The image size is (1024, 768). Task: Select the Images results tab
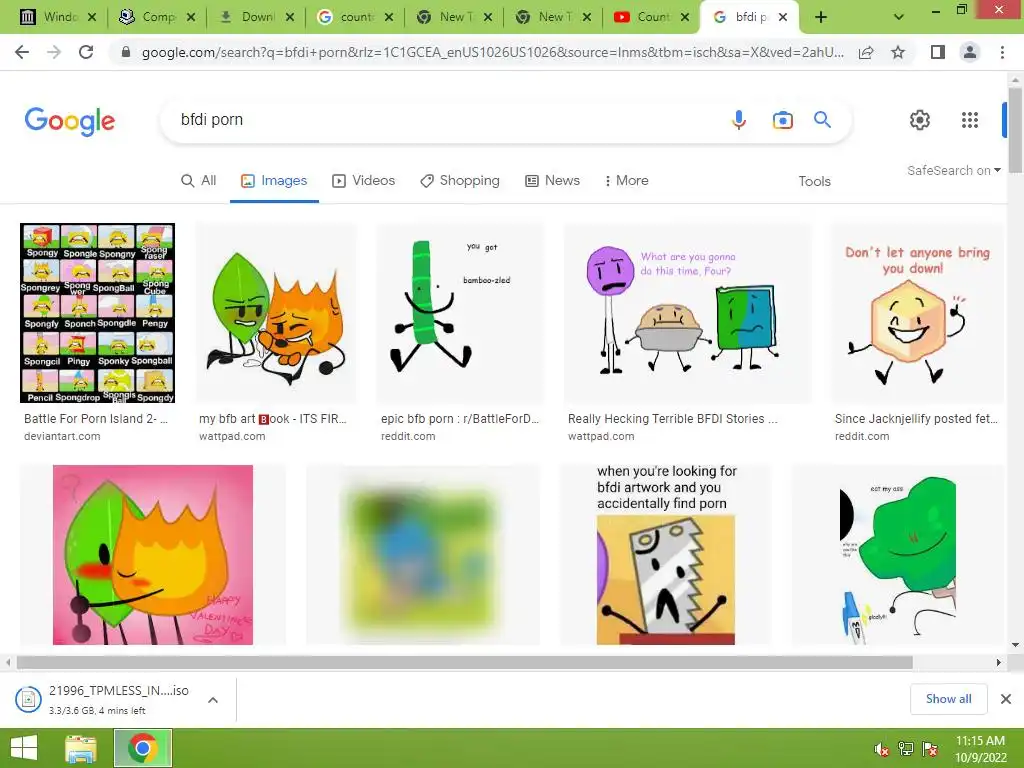point(274,181)
